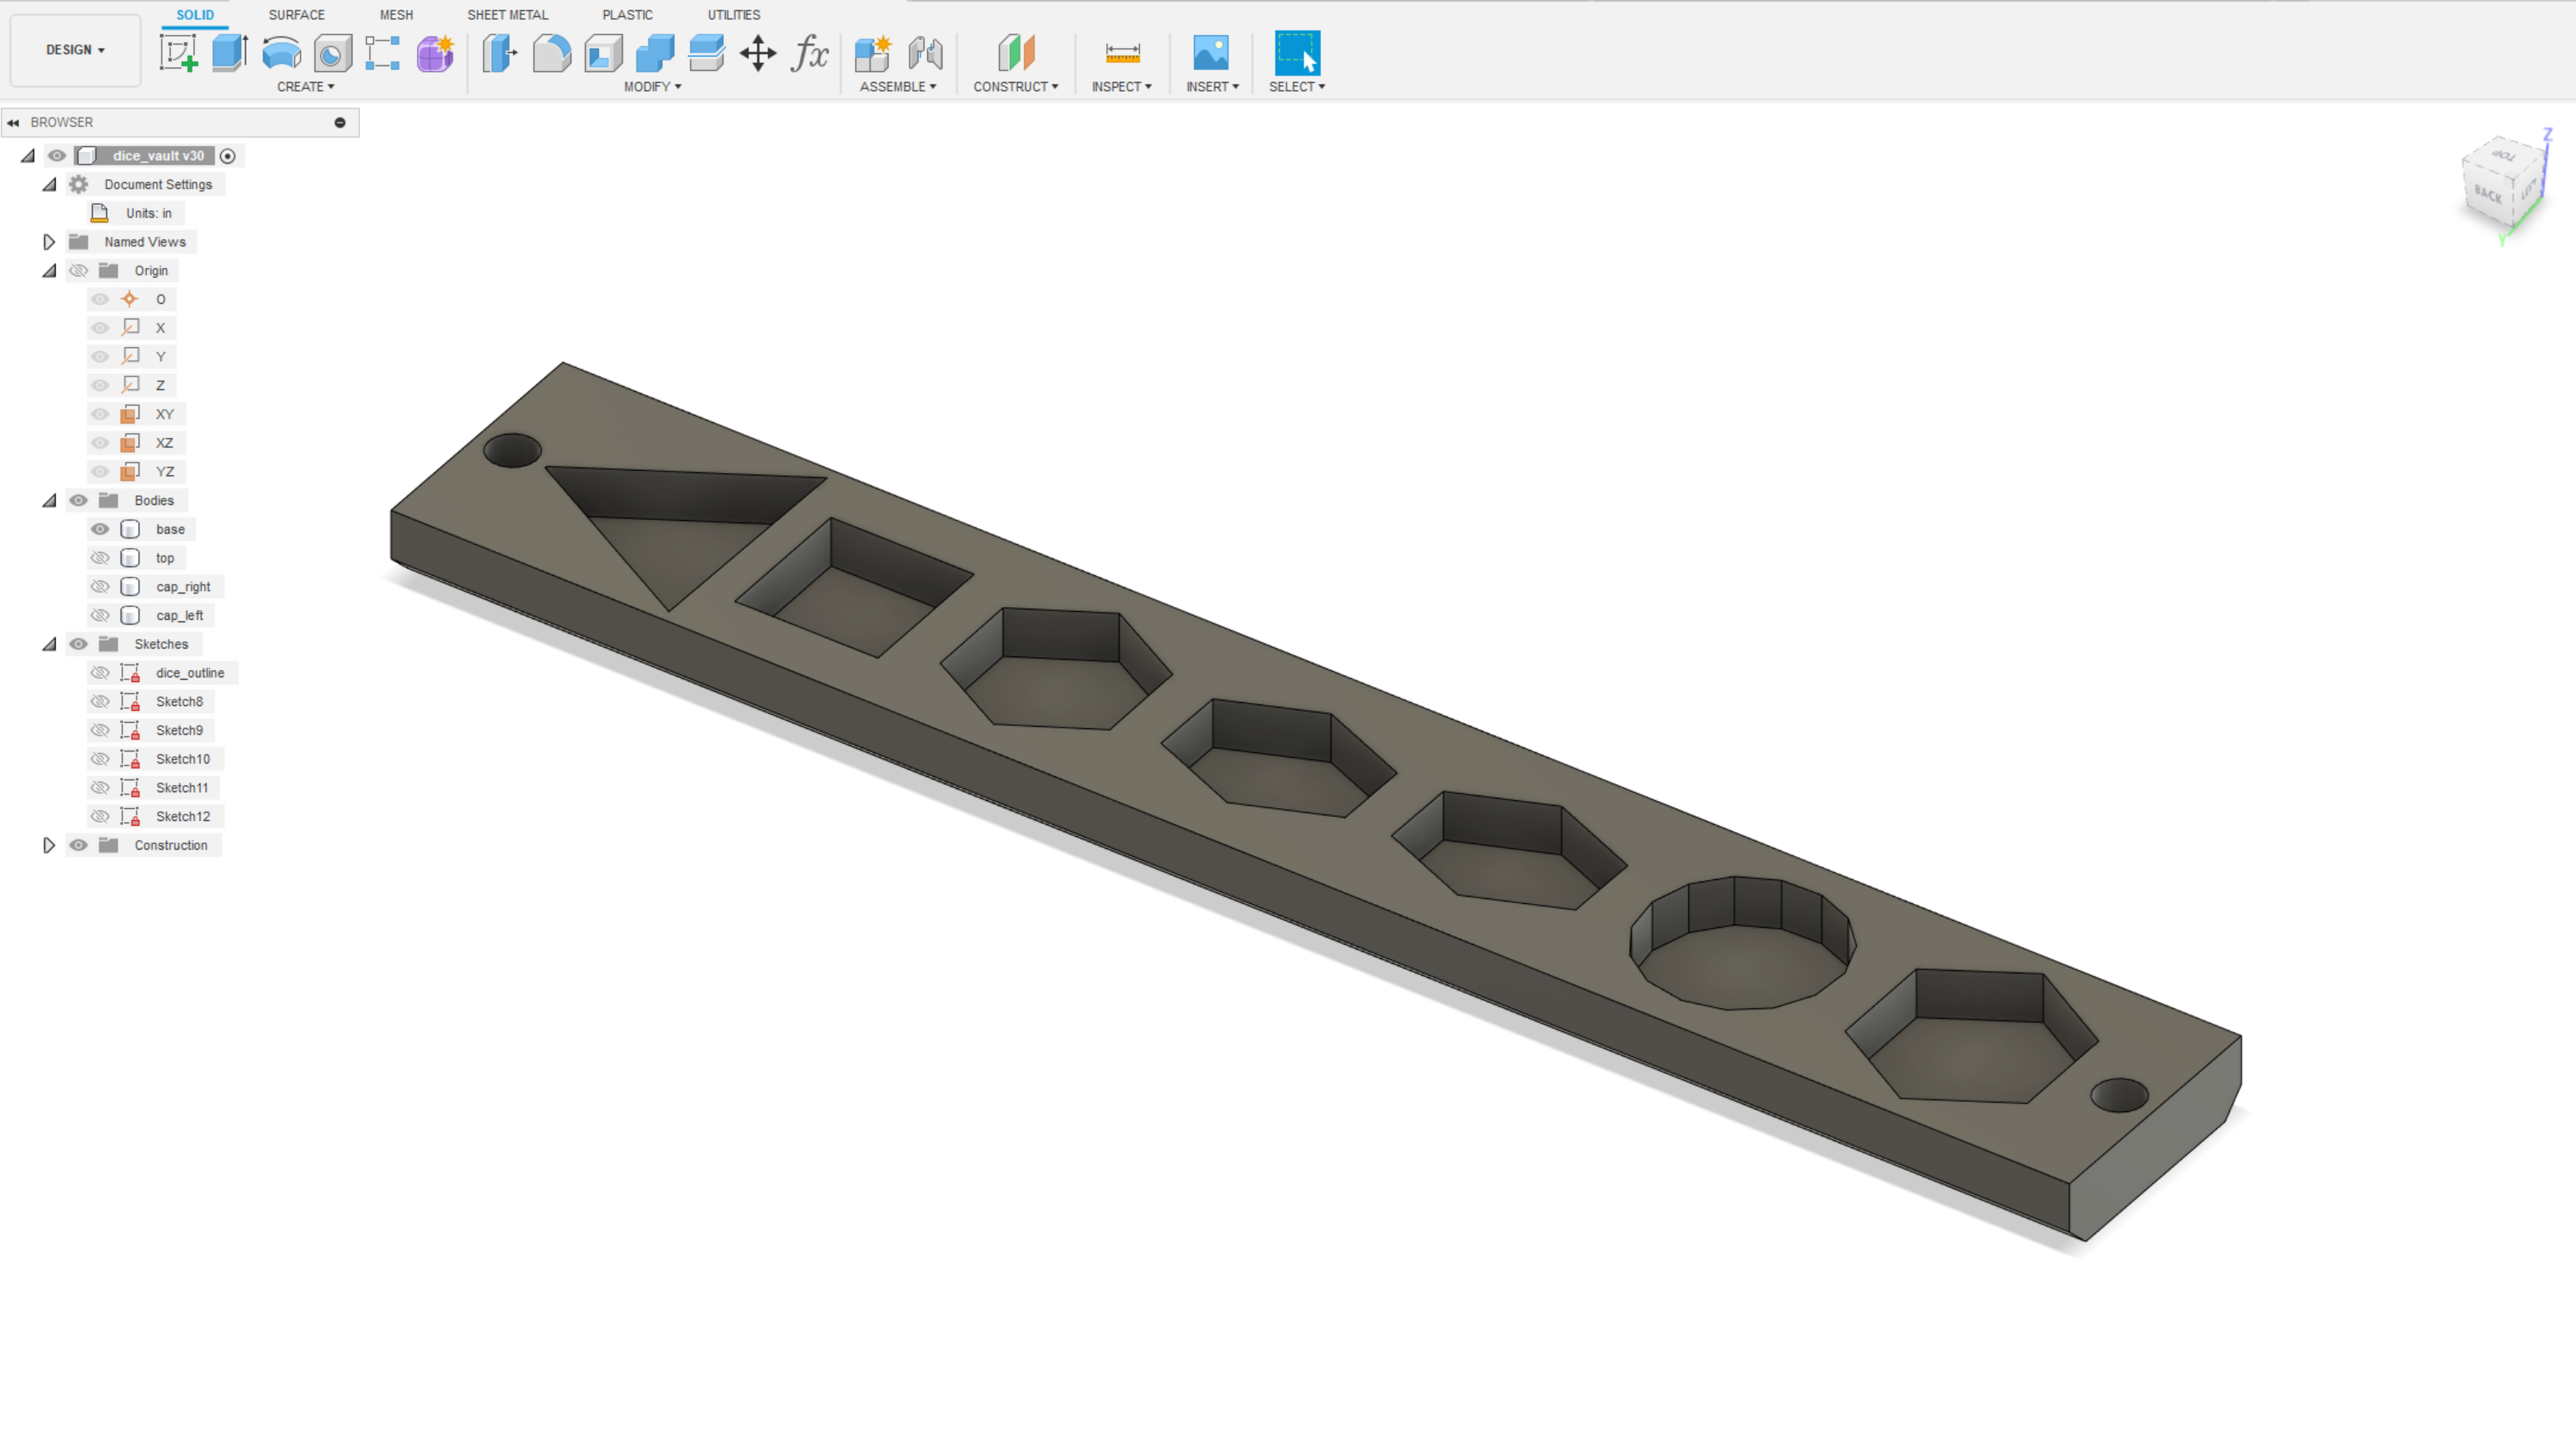Switch to the SURFACE tab
Image resolution: width=2576 pixels, height=1432 pixels.
pyautogui.click(x=296, y=14)
